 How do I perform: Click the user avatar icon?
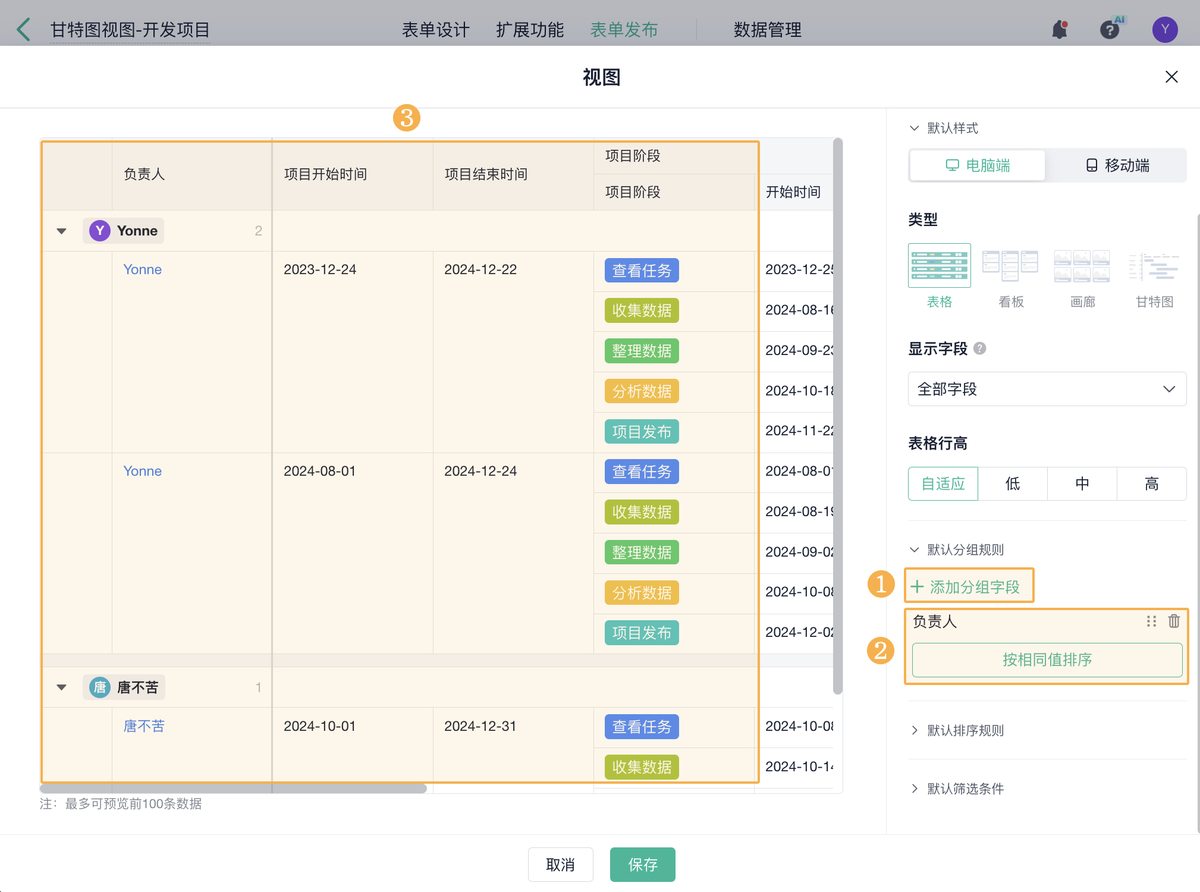pos(1165,30)
